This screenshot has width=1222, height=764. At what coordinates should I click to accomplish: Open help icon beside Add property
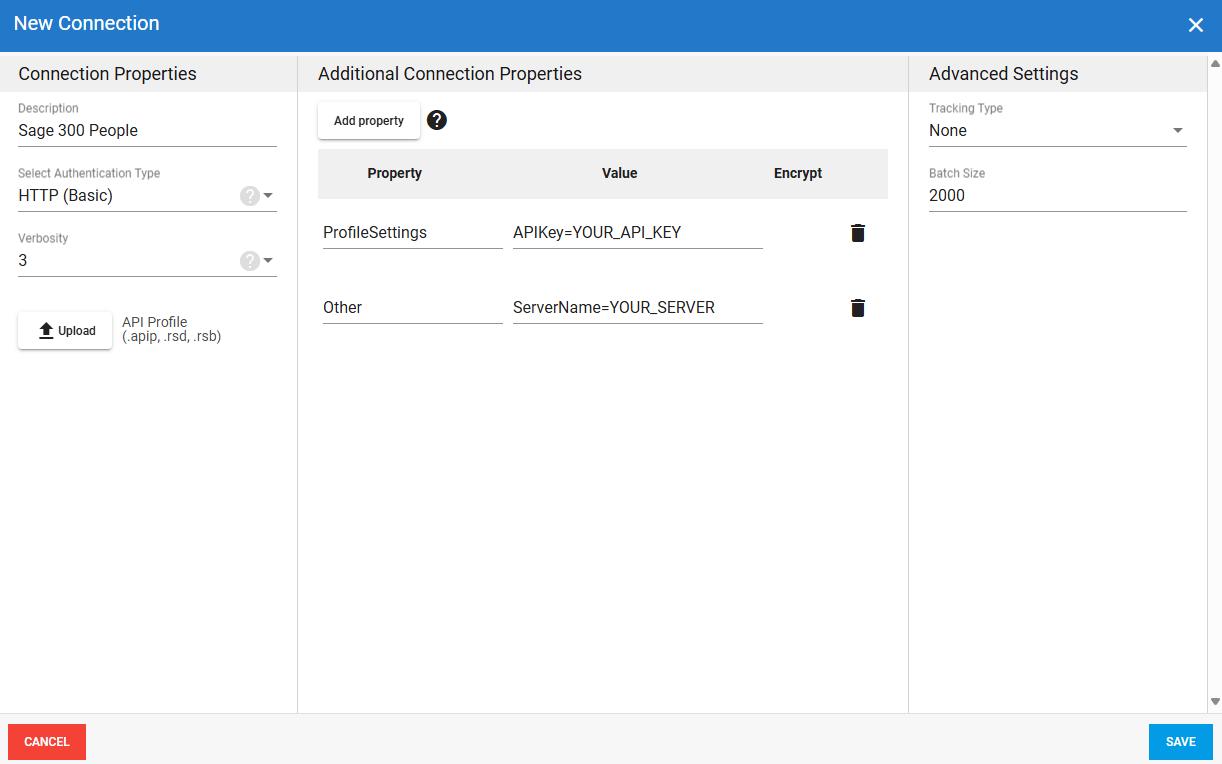[437, 120]
